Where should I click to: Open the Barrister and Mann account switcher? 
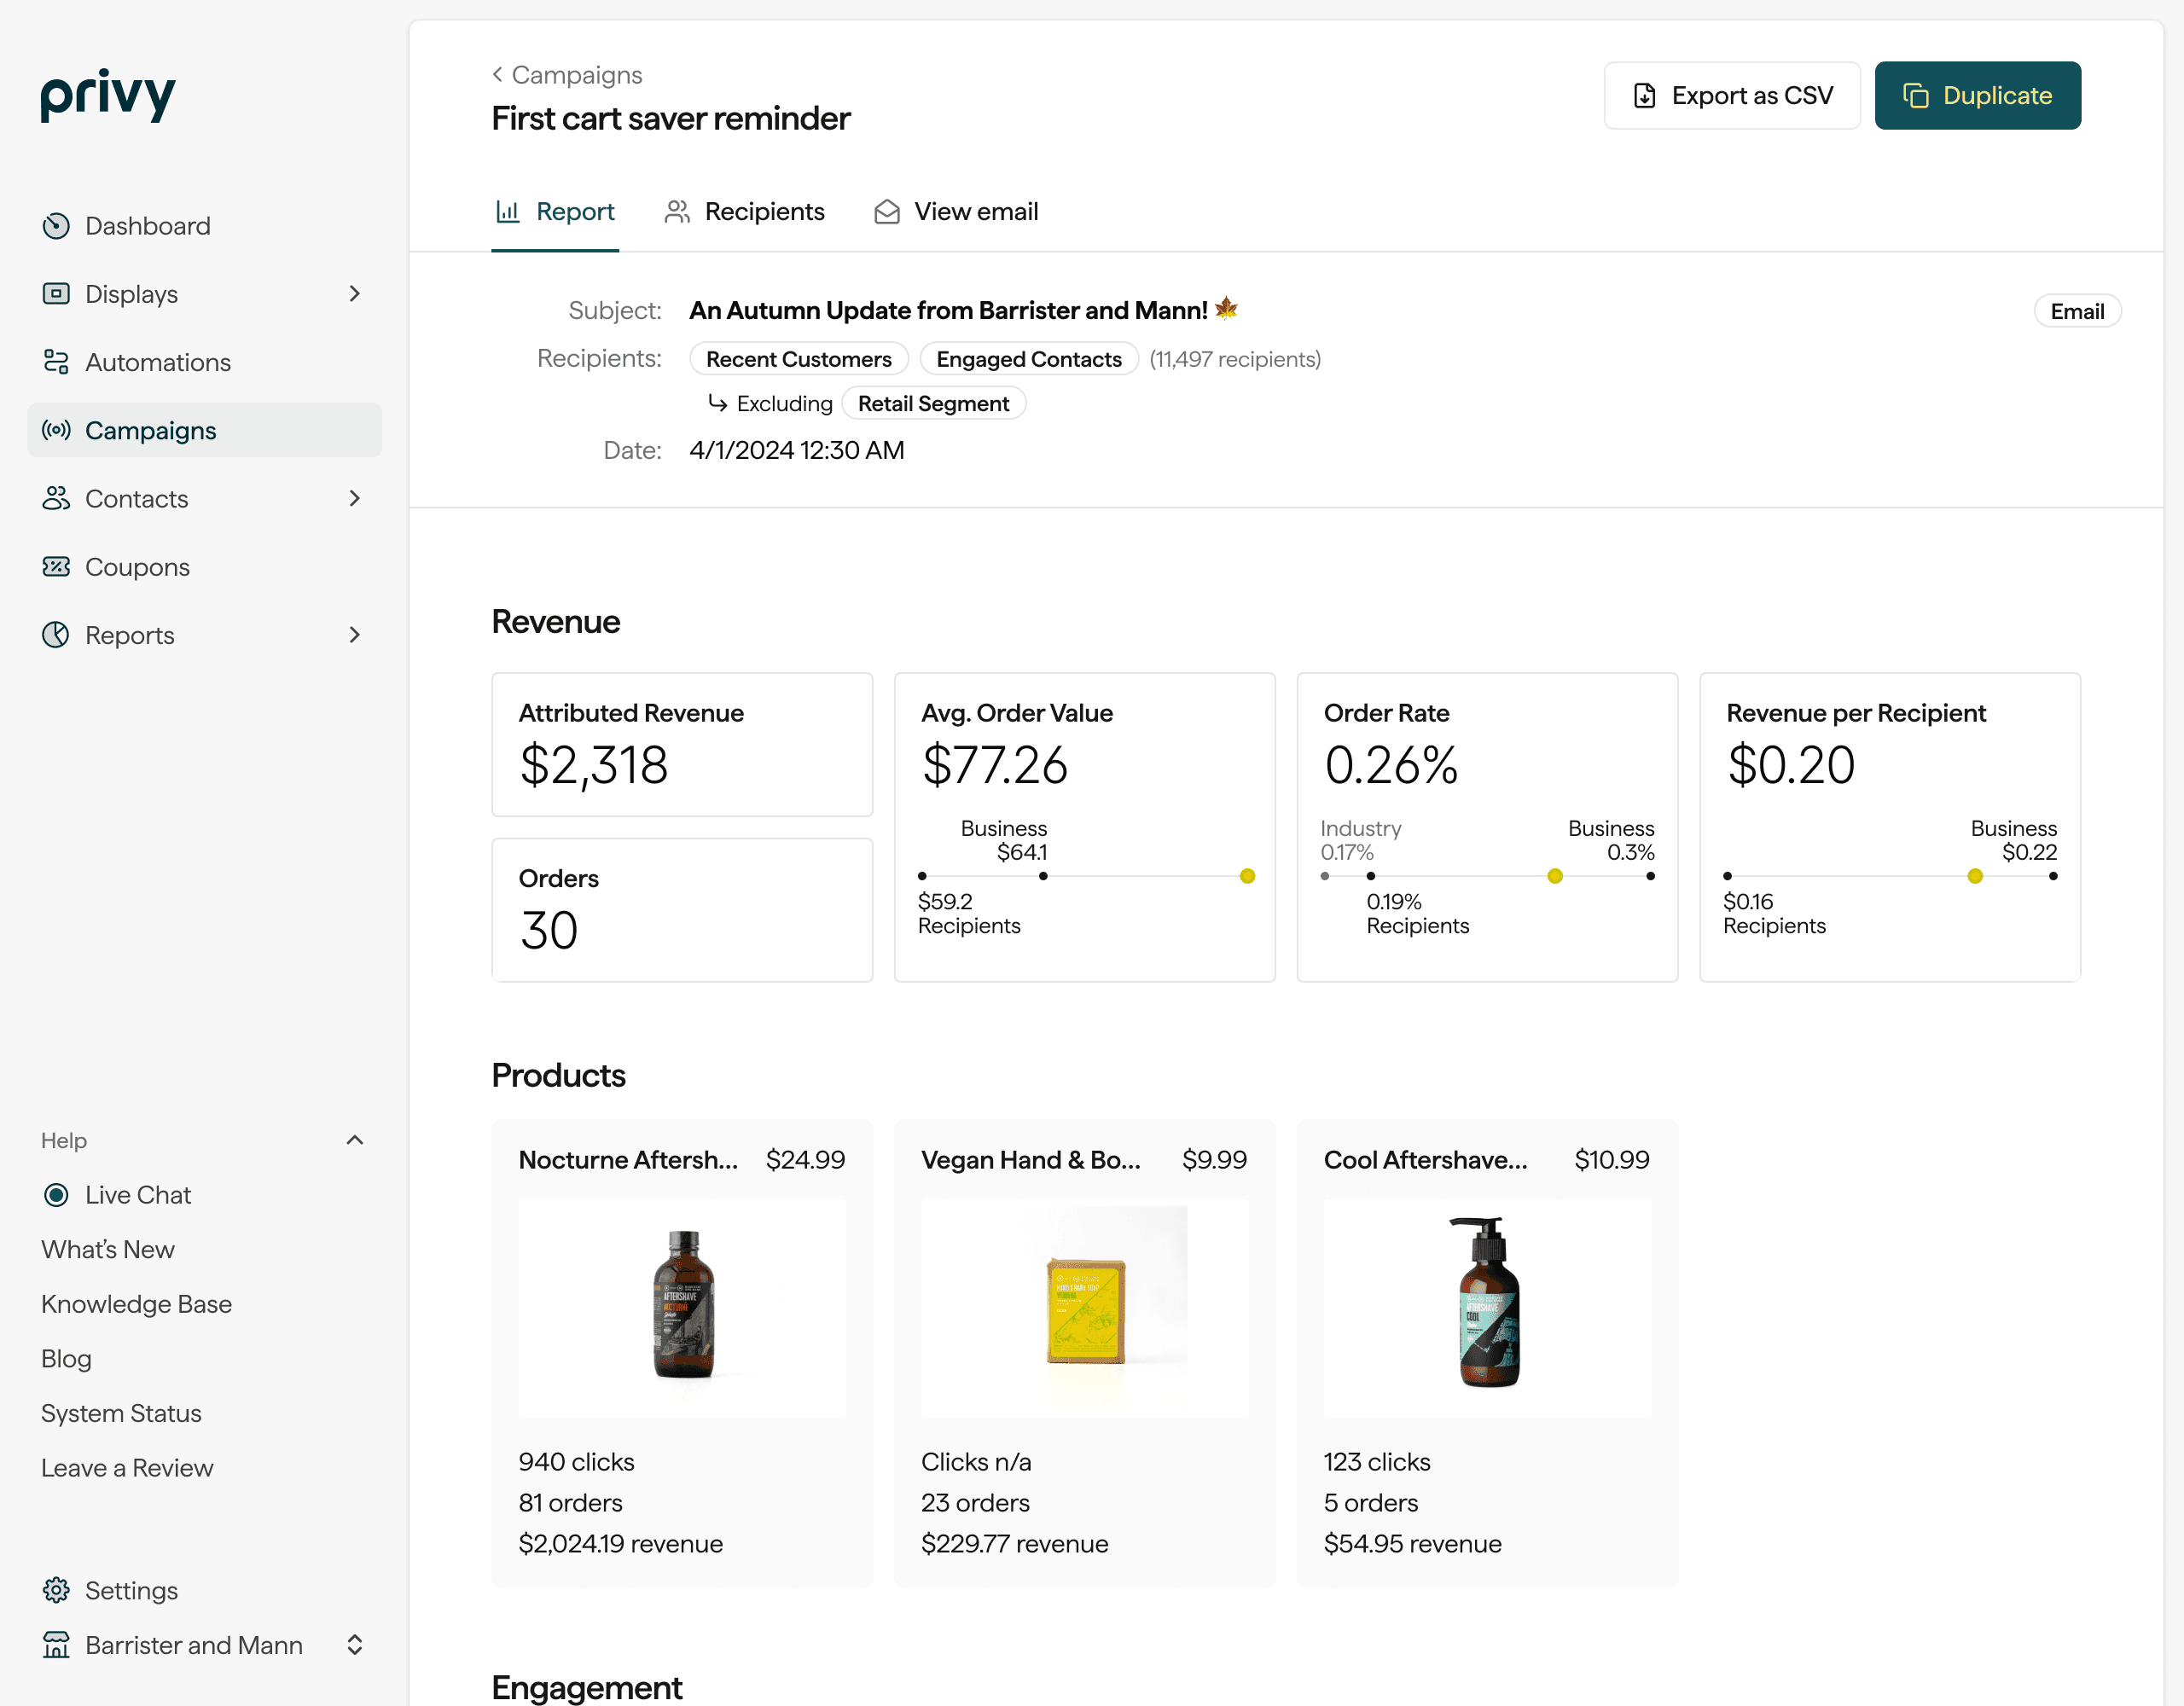coord(354,1645)
